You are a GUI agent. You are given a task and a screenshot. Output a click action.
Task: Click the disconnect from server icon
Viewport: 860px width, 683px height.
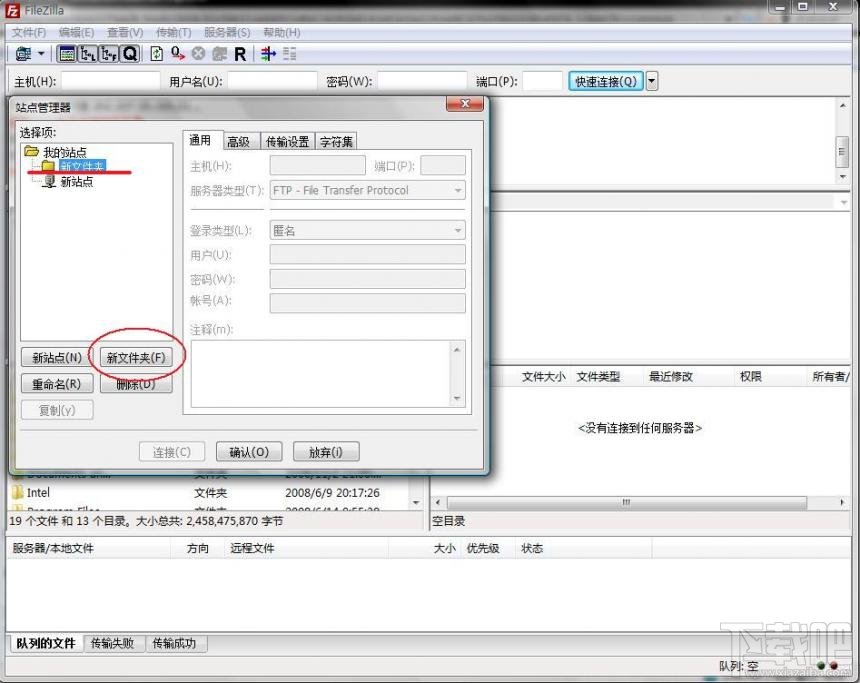[219, 54]
